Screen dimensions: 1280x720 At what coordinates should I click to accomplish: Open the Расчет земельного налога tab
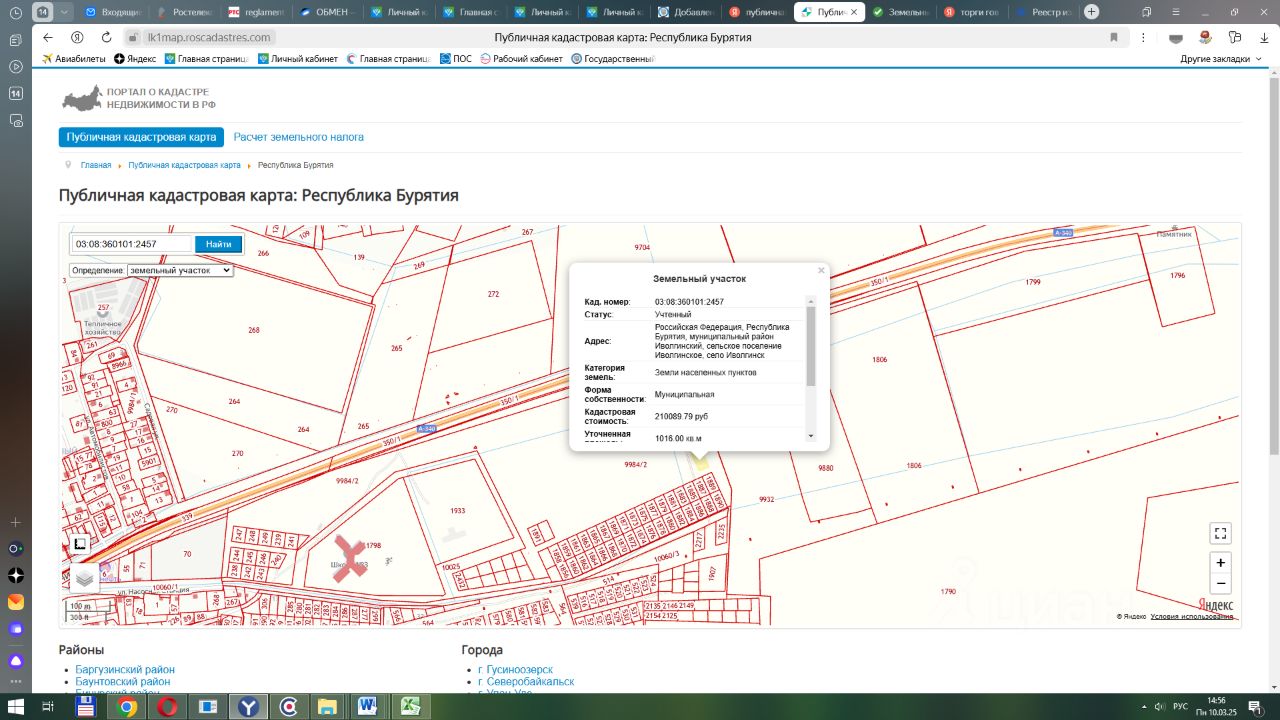coord(299,137)
